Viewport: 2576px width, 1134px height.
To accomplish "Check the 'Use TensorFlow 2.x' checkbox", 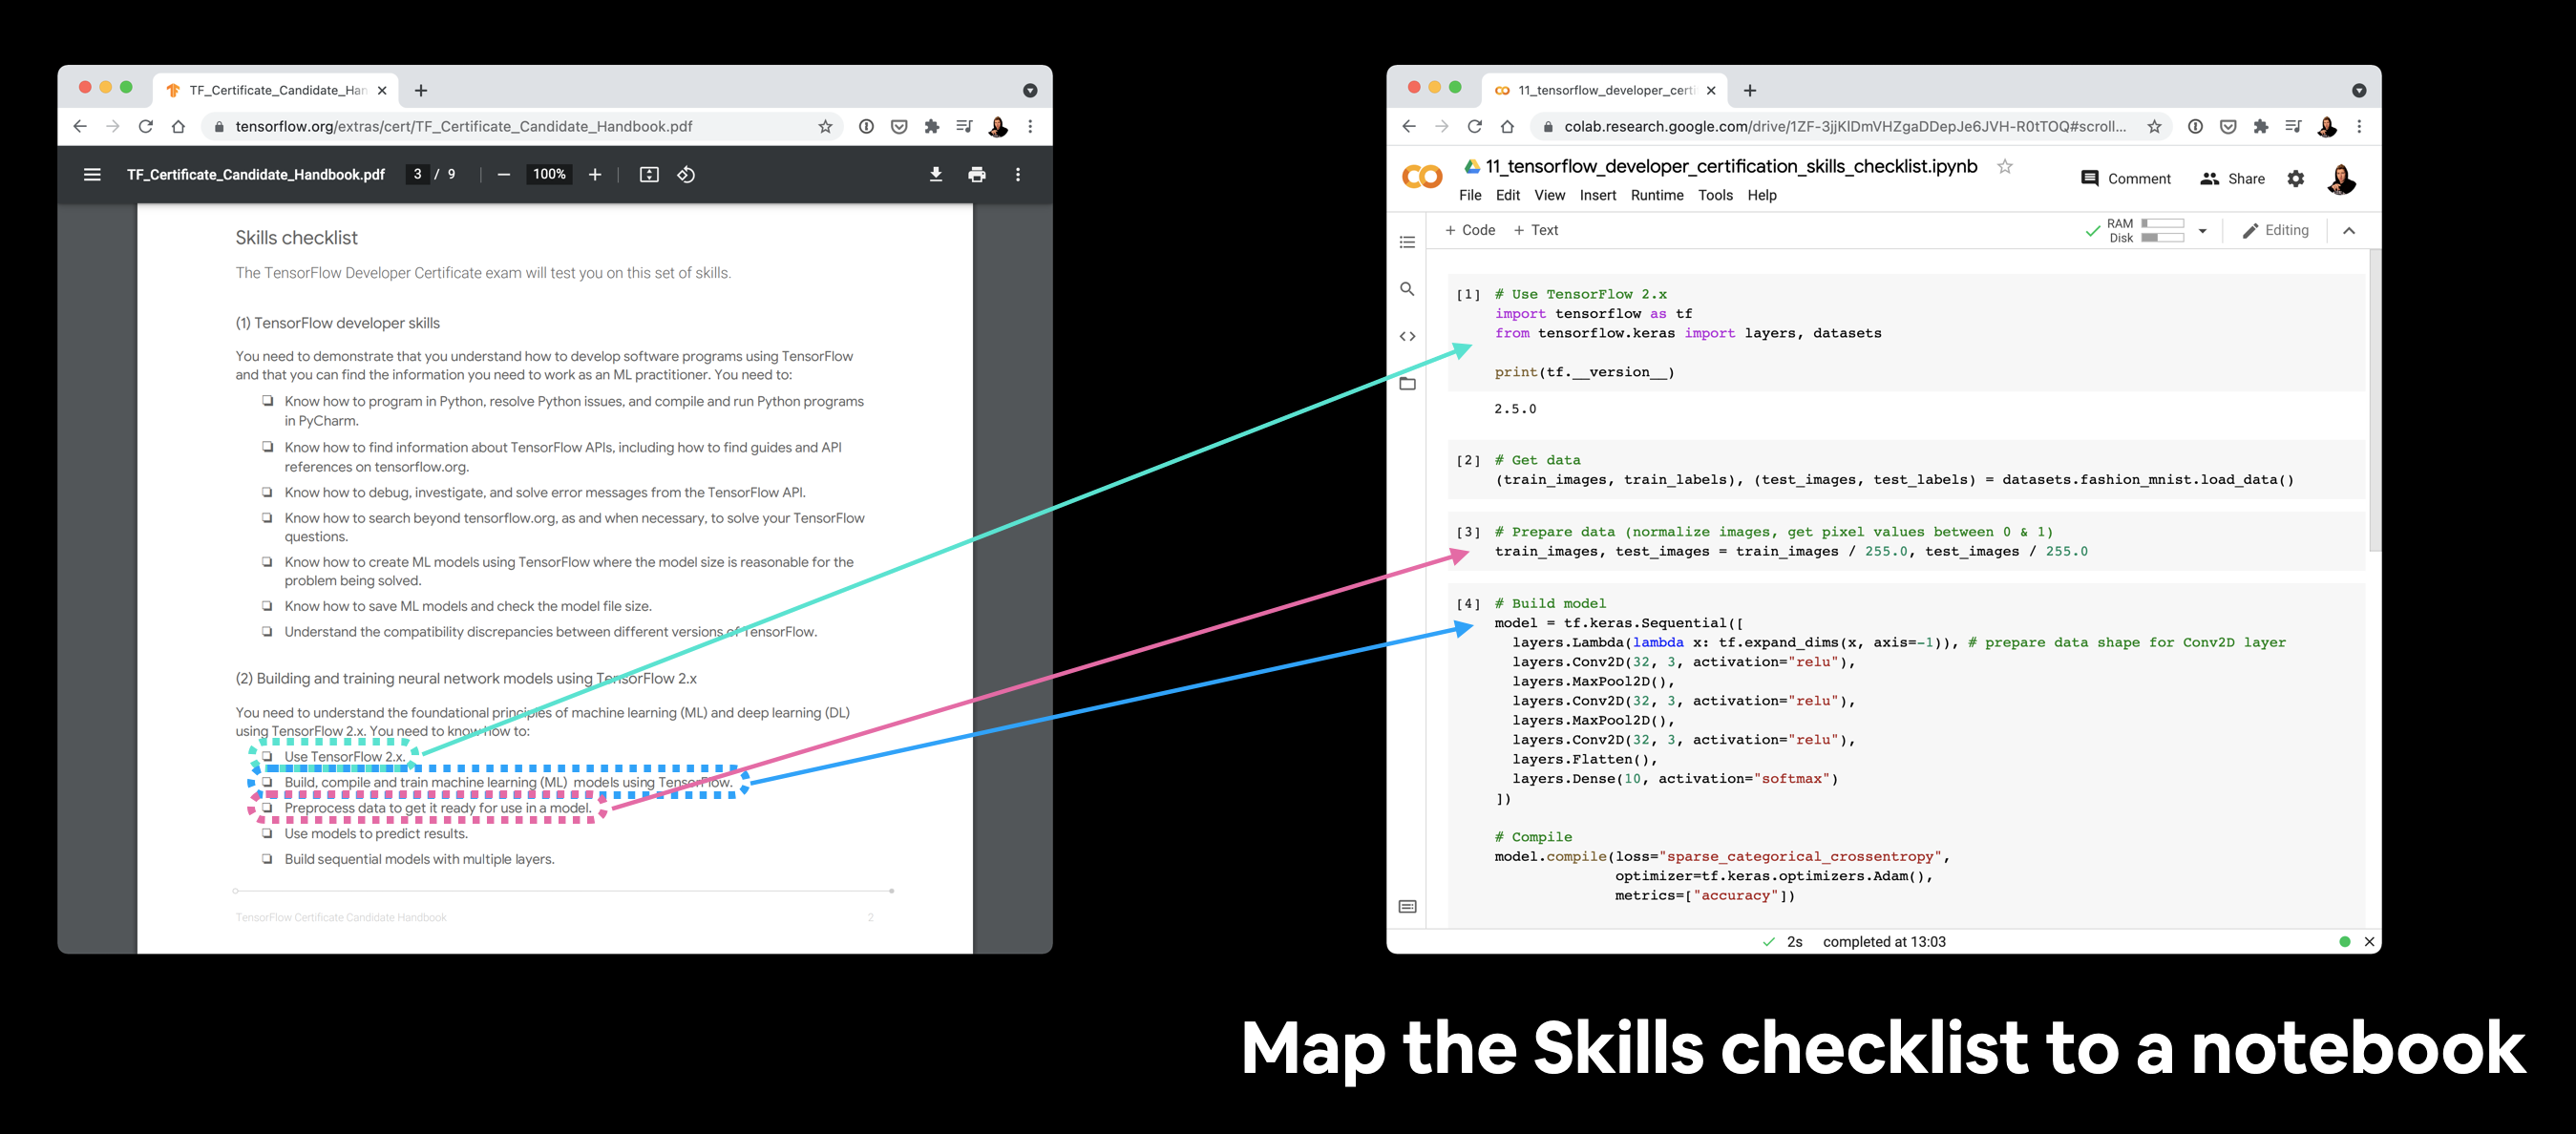I will [x=267, y=757].
